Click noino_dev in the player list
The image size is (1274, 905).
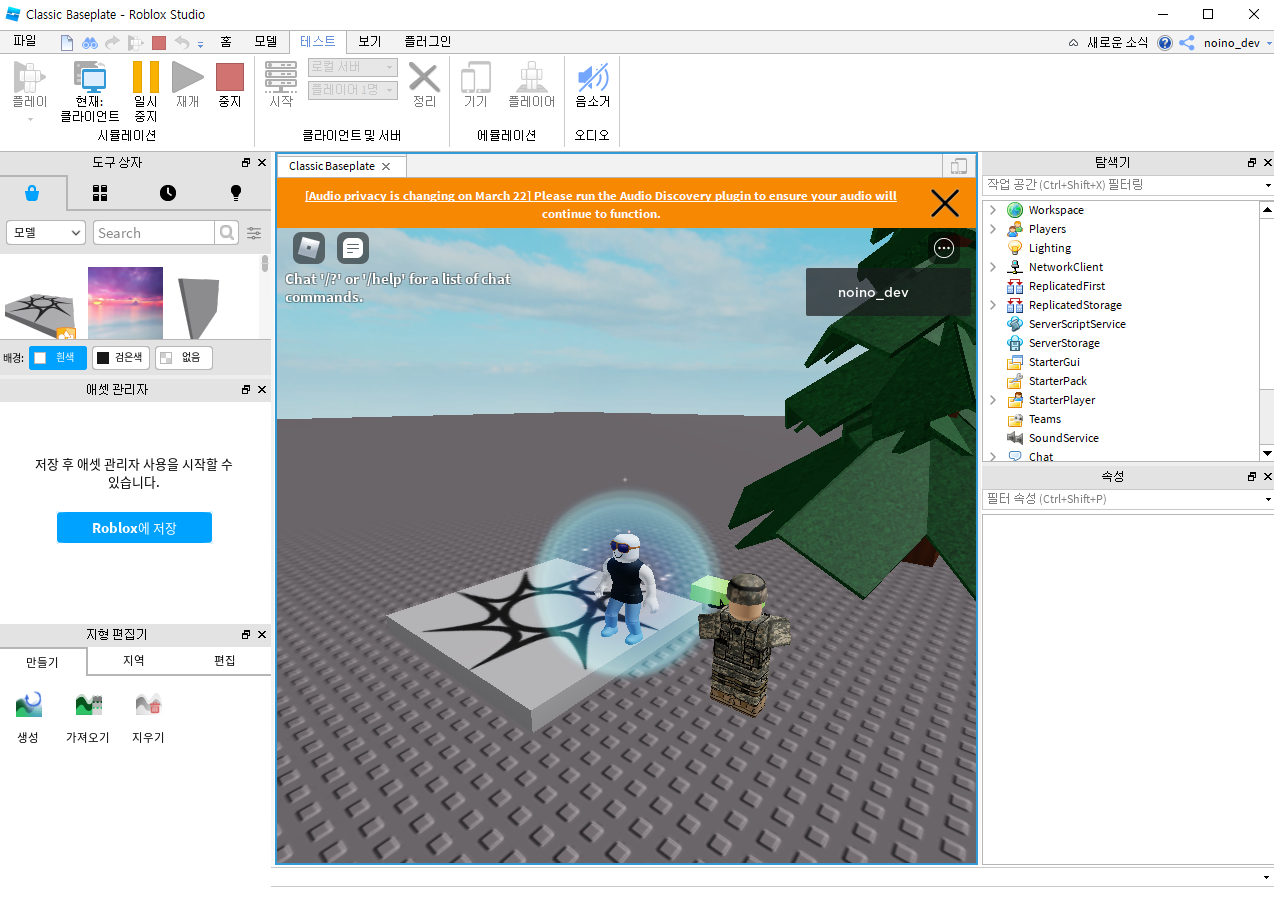[888, 292]
